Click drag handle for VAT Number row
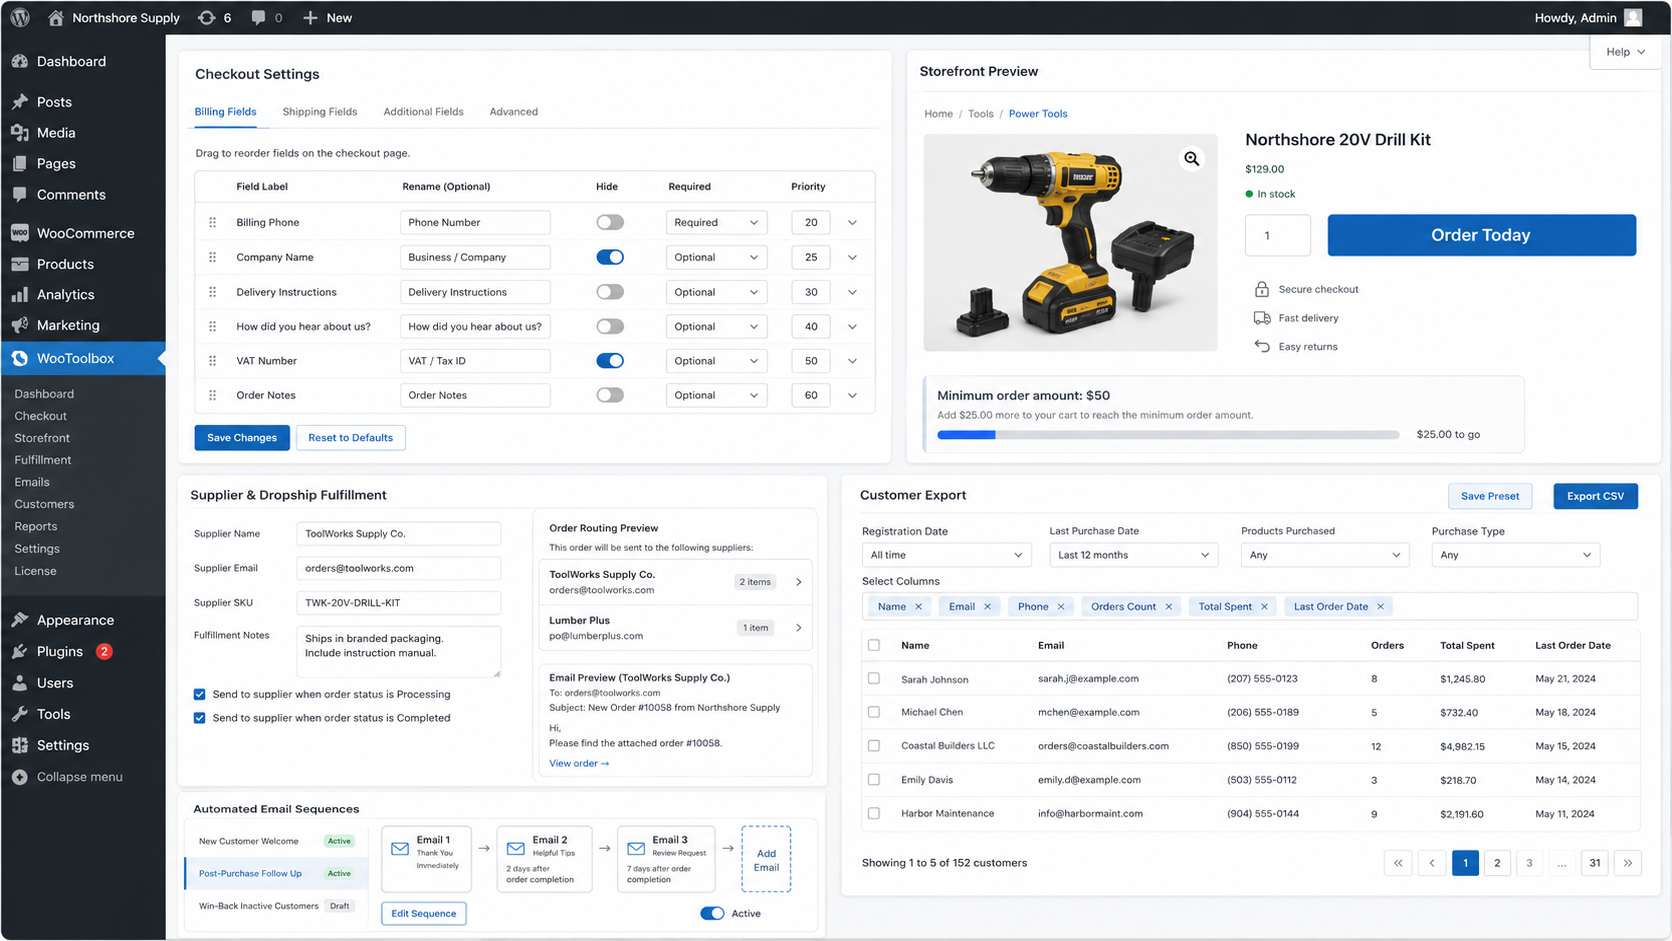The image size is (1672, 941). 212,361
